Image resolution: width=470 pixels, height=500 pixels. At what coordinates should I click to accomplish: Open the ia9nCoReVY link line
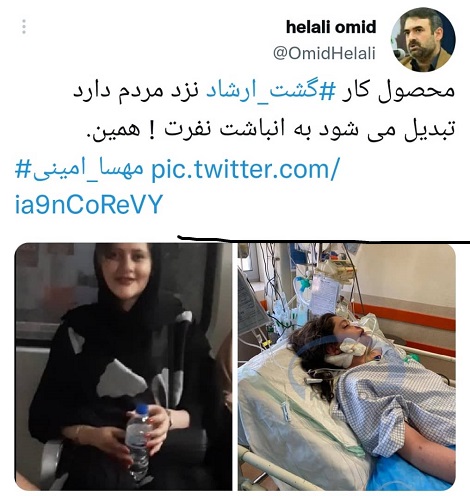89,204
